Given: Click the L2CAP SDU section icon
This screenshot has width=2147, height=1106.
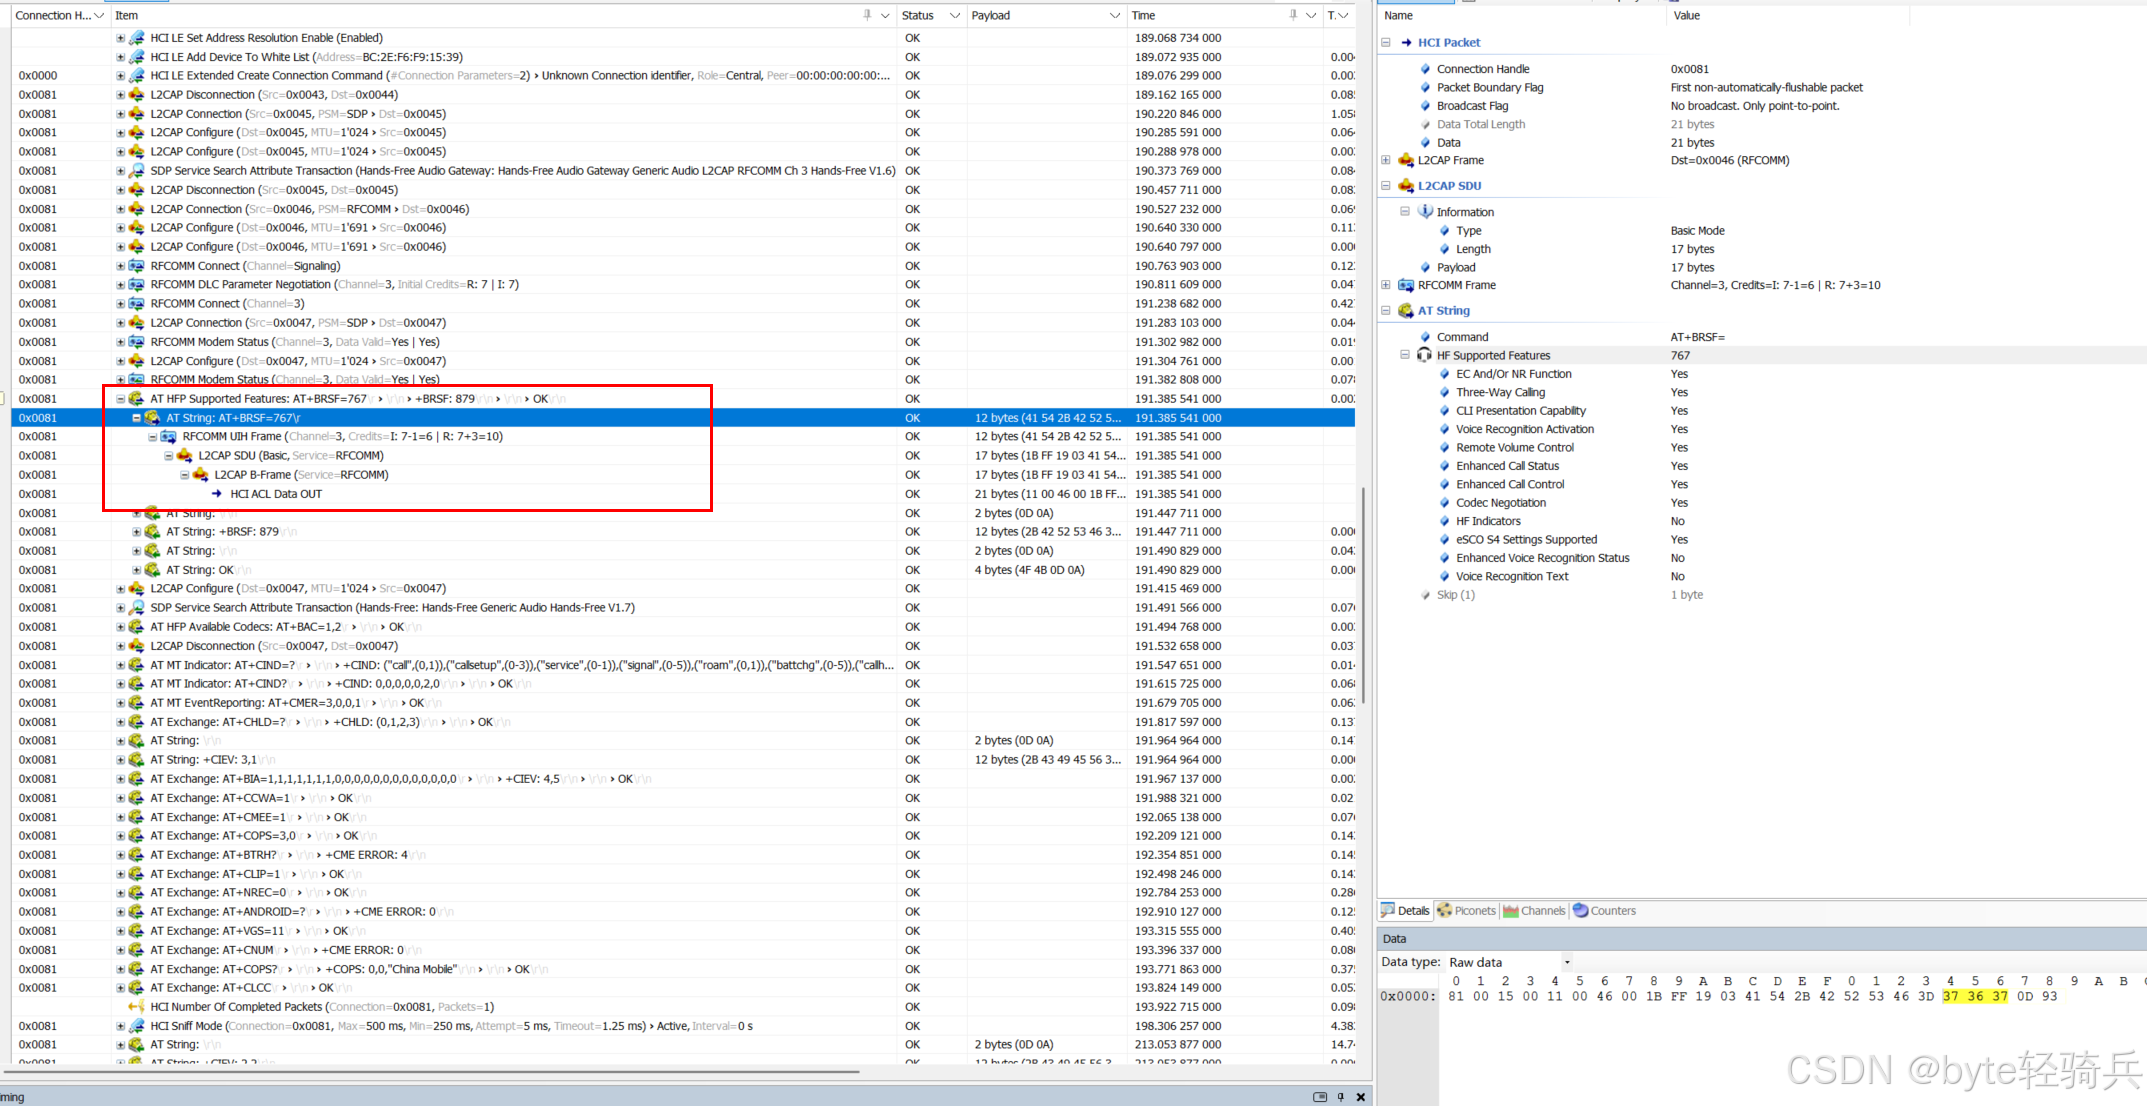Looking at the screenshot, I should (x=1406, y=186).
